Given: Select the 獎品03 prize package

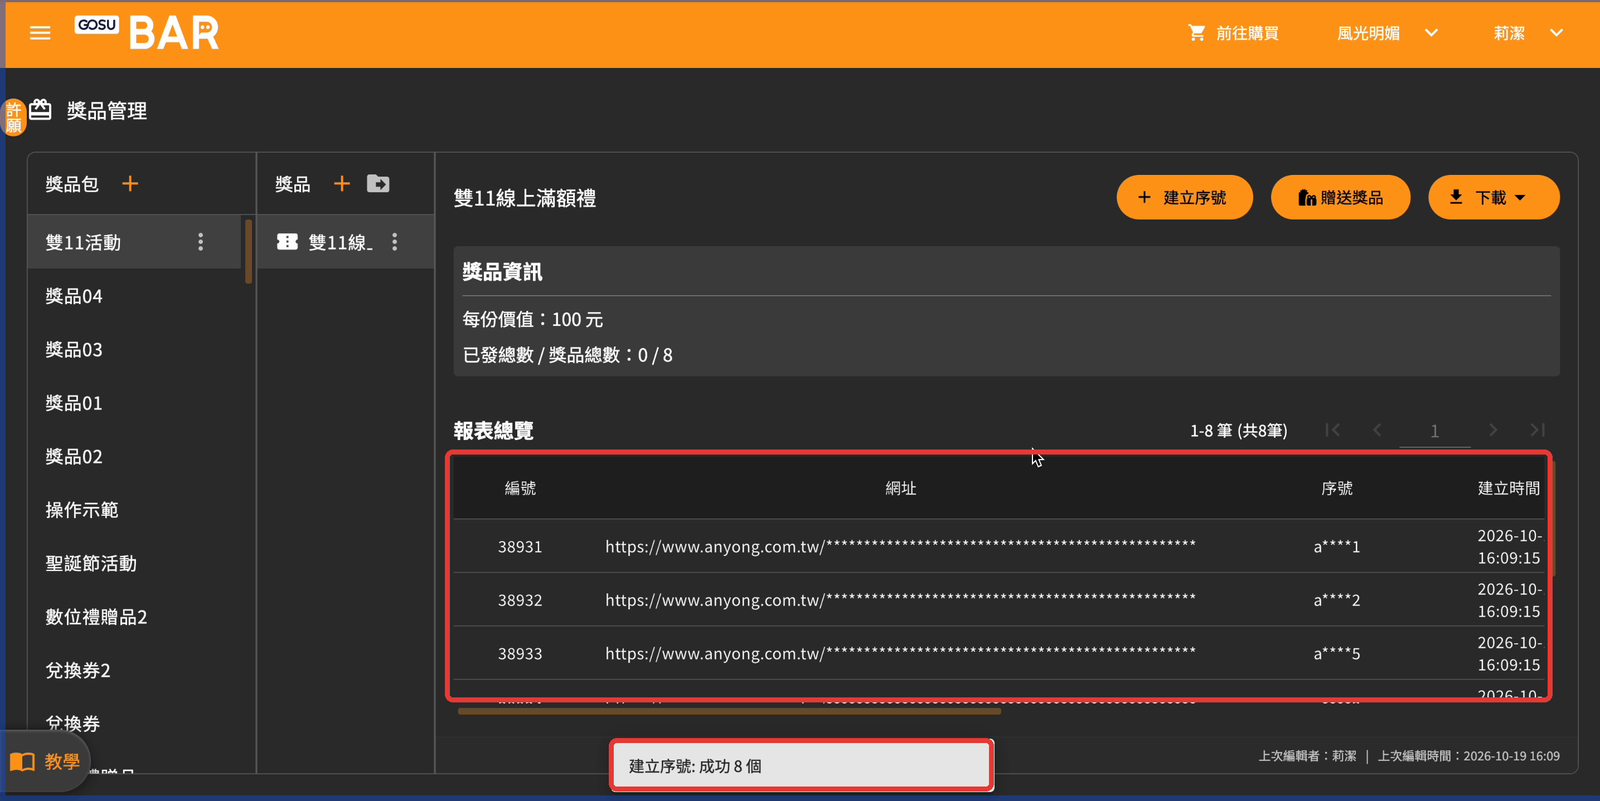Looking at the screenshot, I should [x=136, y=350].
